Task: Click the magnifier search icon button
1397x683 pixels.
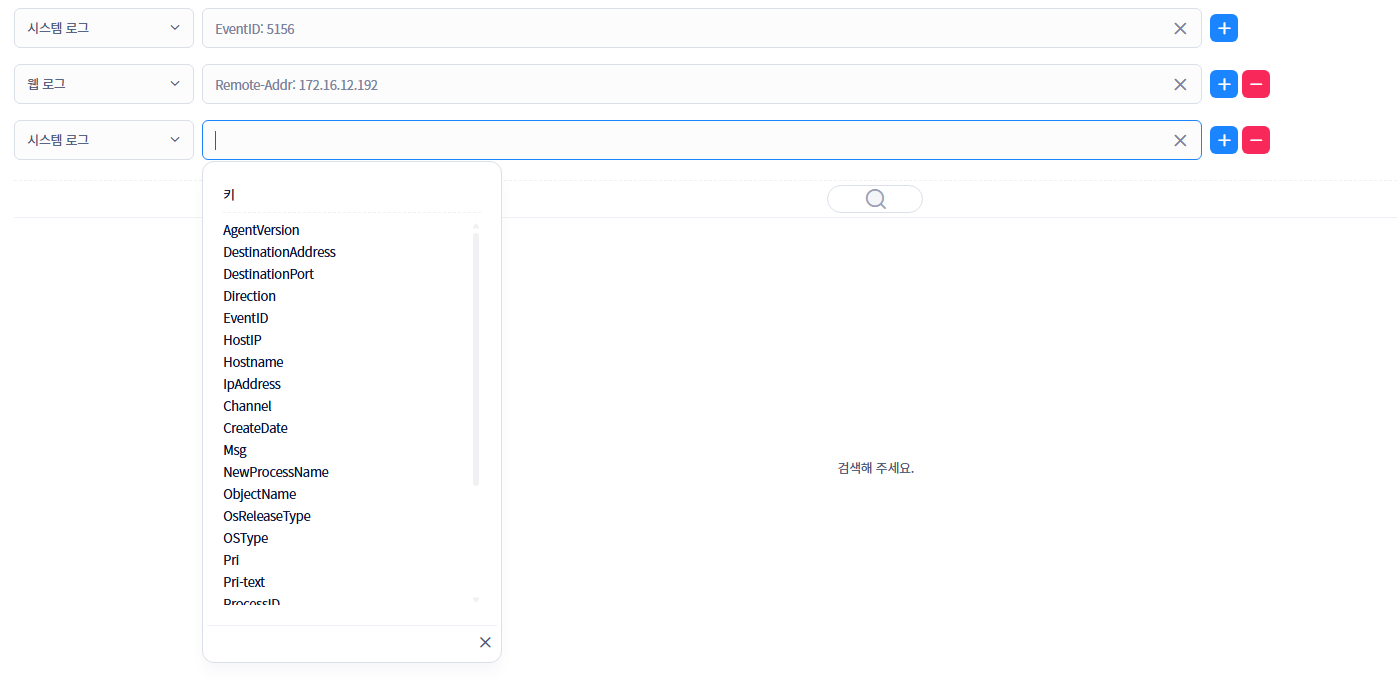Action: 875,199
